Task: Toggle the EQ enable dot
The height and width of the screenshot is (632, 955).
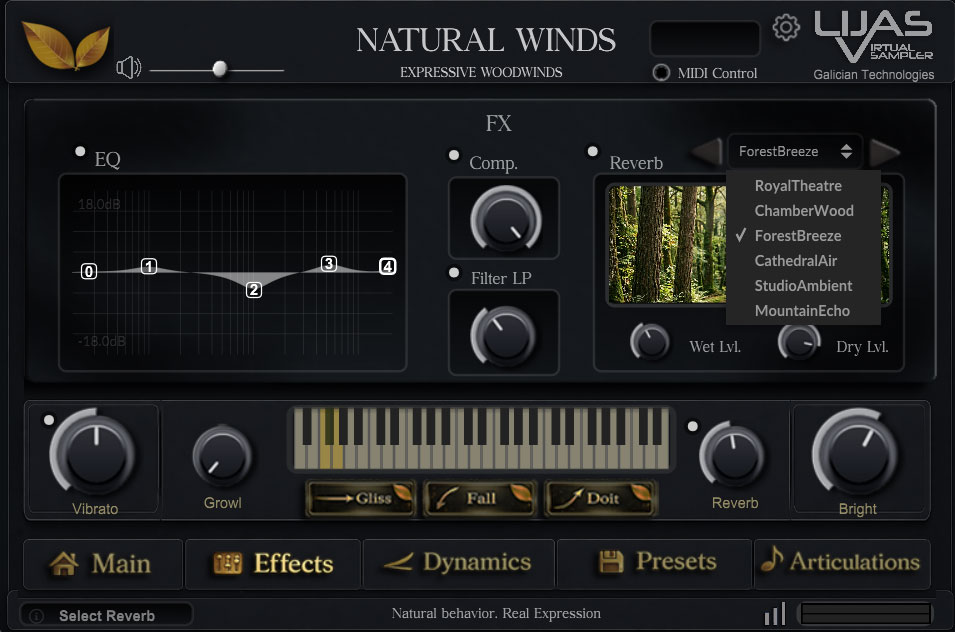Action: coord(80,151)
